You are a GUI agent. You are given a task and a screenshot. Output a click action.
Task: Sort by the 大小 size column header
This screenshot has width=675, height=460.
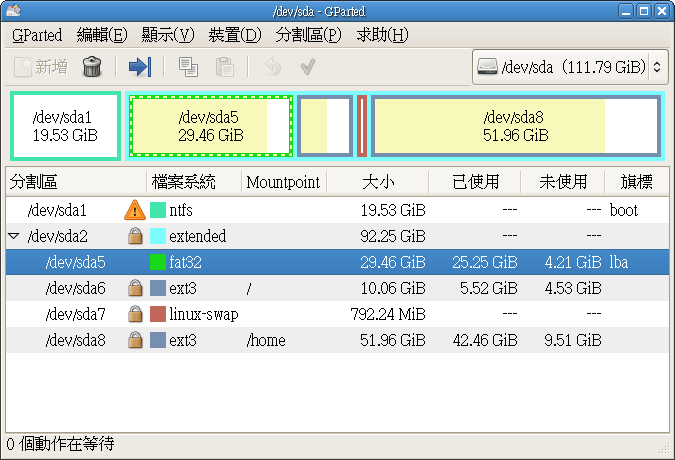[x=377, y=182]
